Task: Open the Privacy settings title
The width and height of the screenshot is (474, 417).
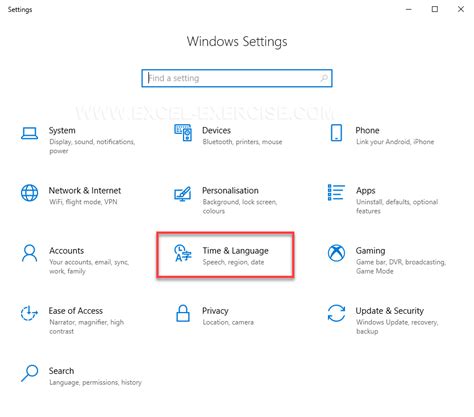Action: click(215, 311)
